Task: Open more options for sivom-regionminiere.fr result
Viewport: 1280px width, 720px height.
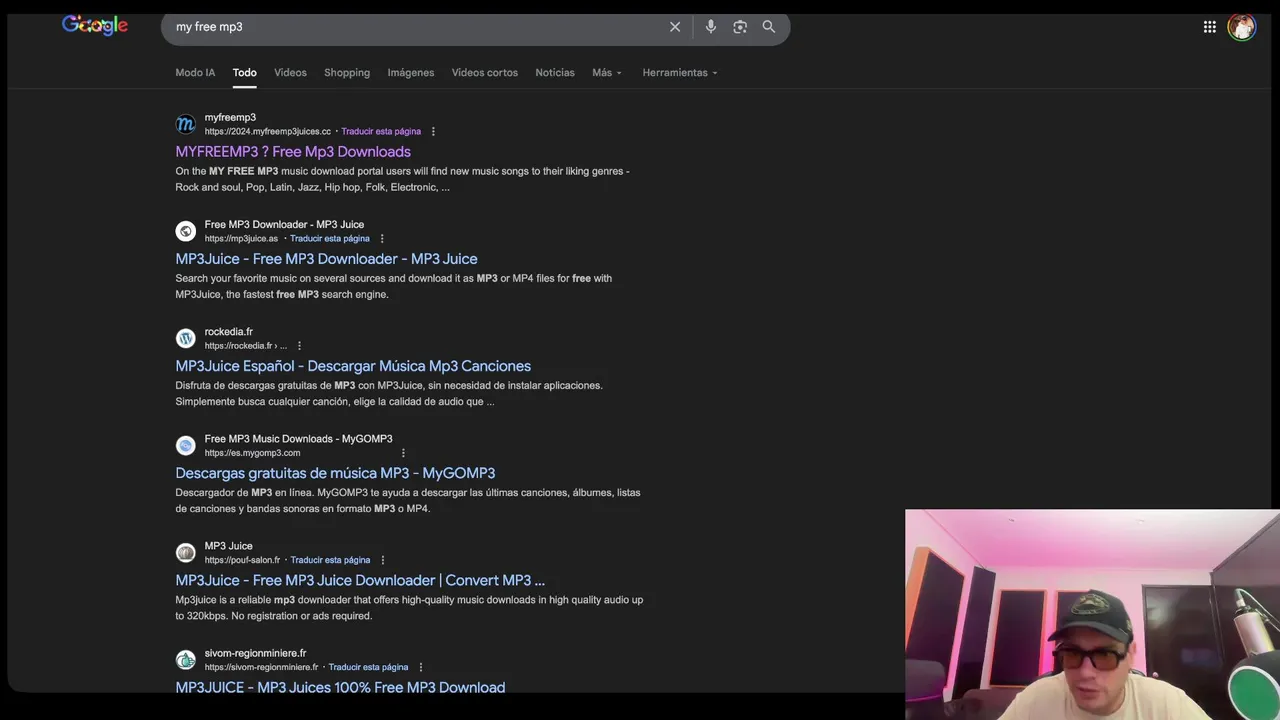Action: (x=421, y=667)
